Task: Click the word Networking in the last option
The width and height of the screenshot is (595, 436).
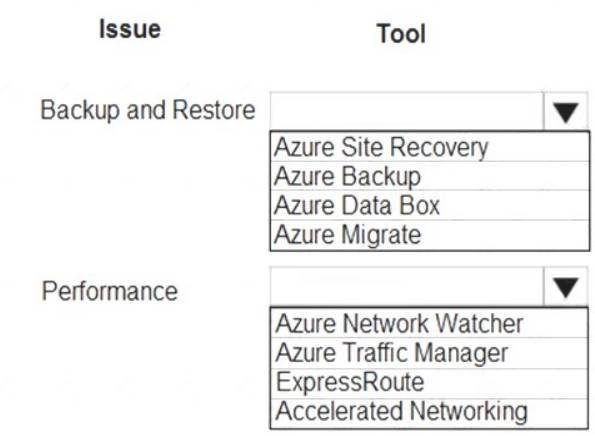Action: tap(469, 411)
